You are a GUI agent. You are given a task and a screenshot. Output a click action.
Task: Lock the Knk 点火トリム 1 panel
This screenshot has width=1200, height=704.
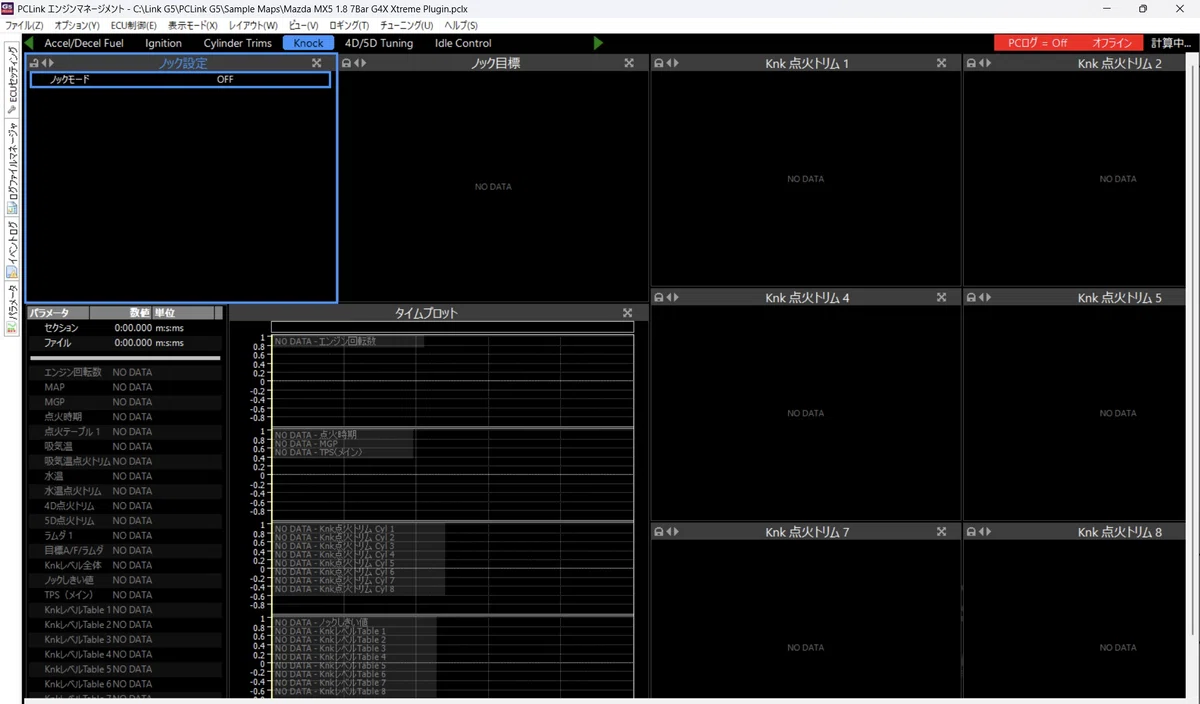tap(659, 63)
